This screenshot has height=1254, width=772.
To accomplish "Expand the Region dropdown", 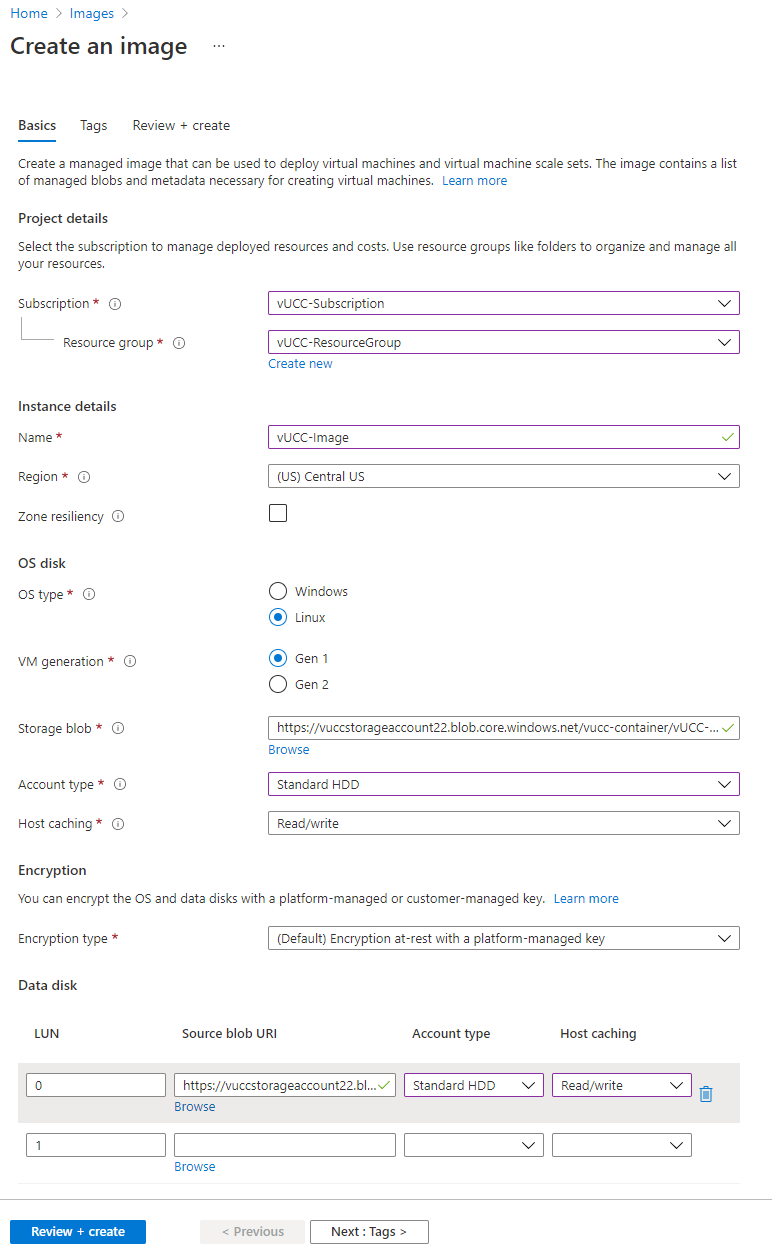I will click(503, 477).
